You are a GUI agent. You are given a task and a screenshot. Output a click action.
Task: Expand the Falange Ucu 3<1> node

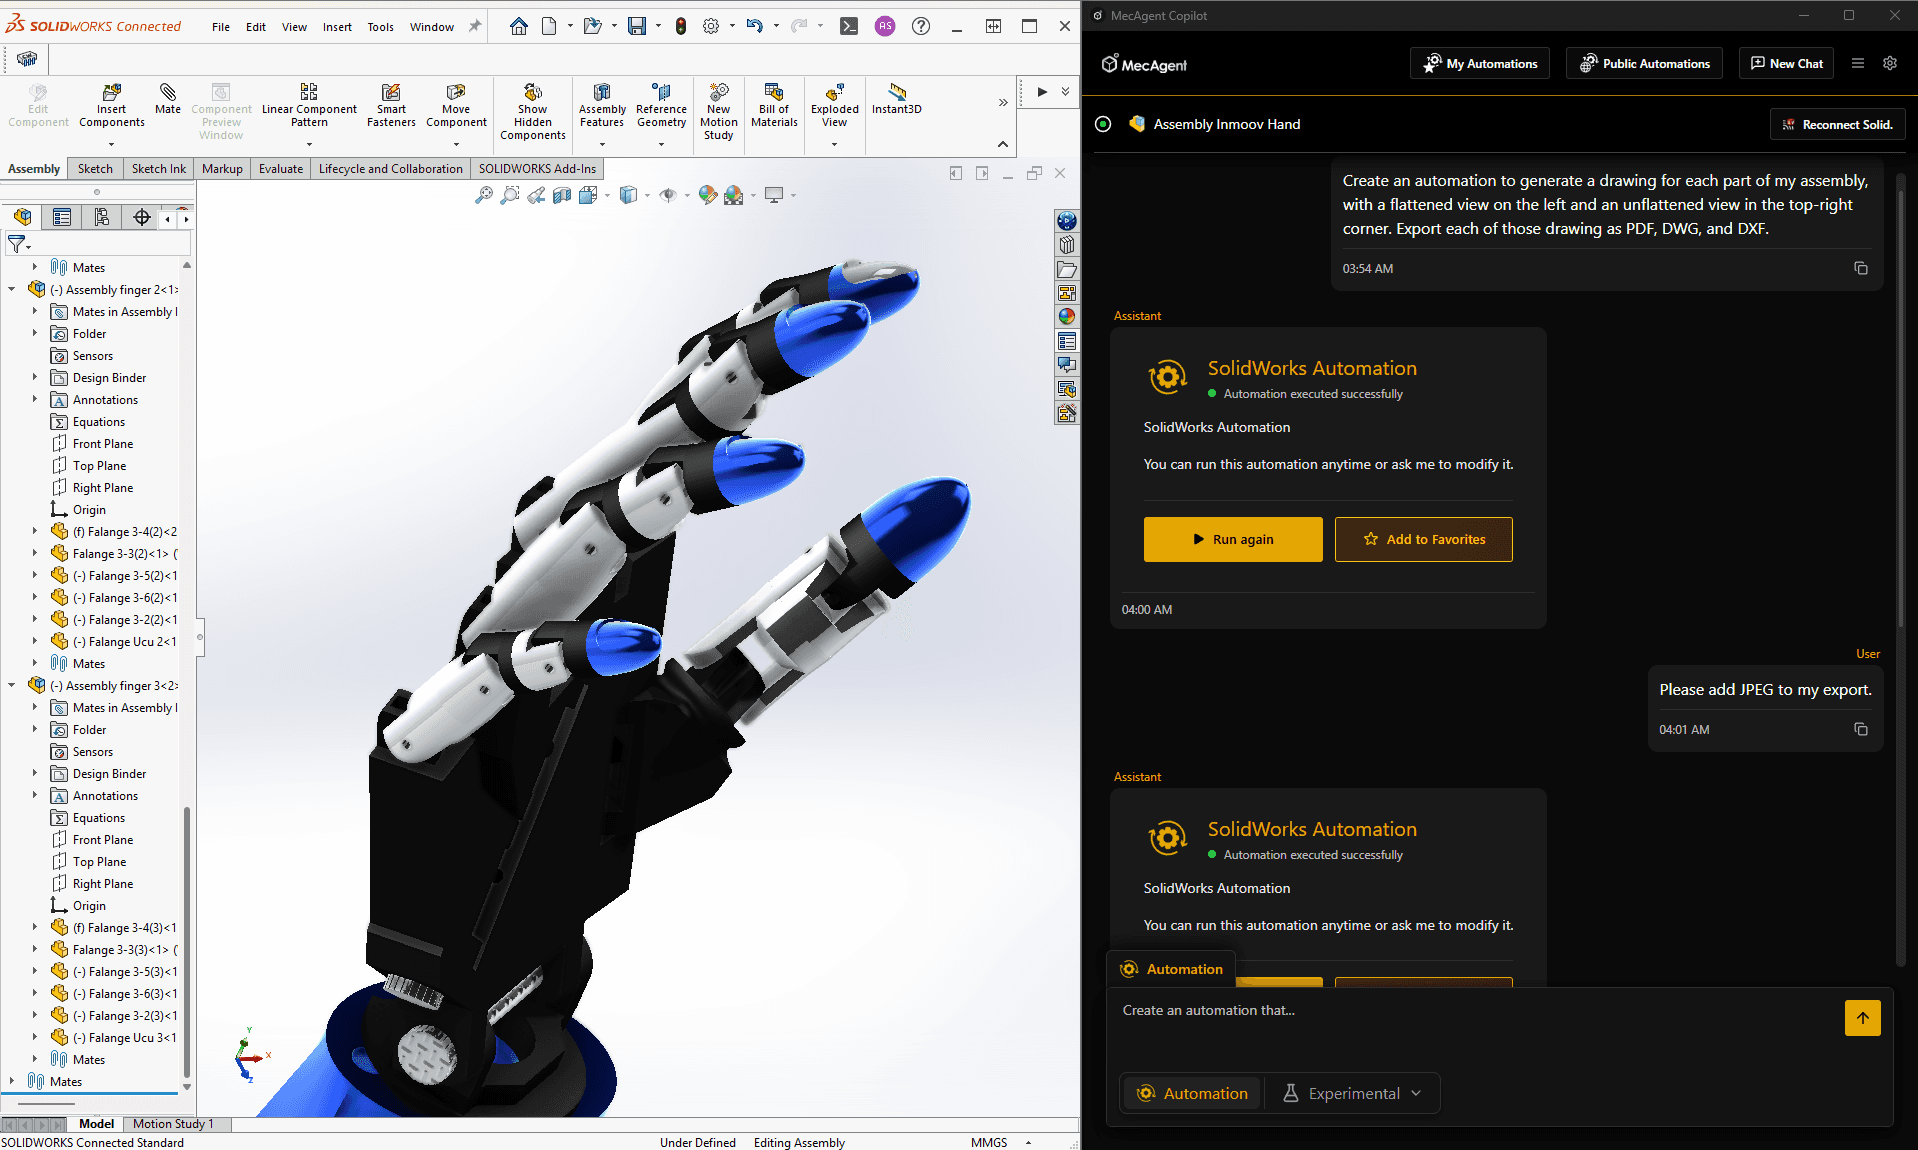click(x=35, y=1037)
